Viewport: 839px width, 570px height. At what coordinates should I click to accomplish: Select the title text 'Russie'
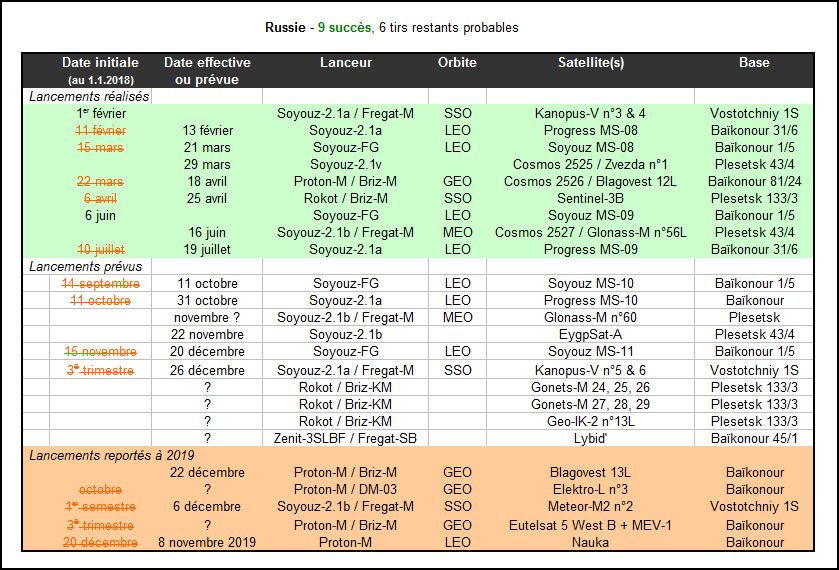click(285, 27)
